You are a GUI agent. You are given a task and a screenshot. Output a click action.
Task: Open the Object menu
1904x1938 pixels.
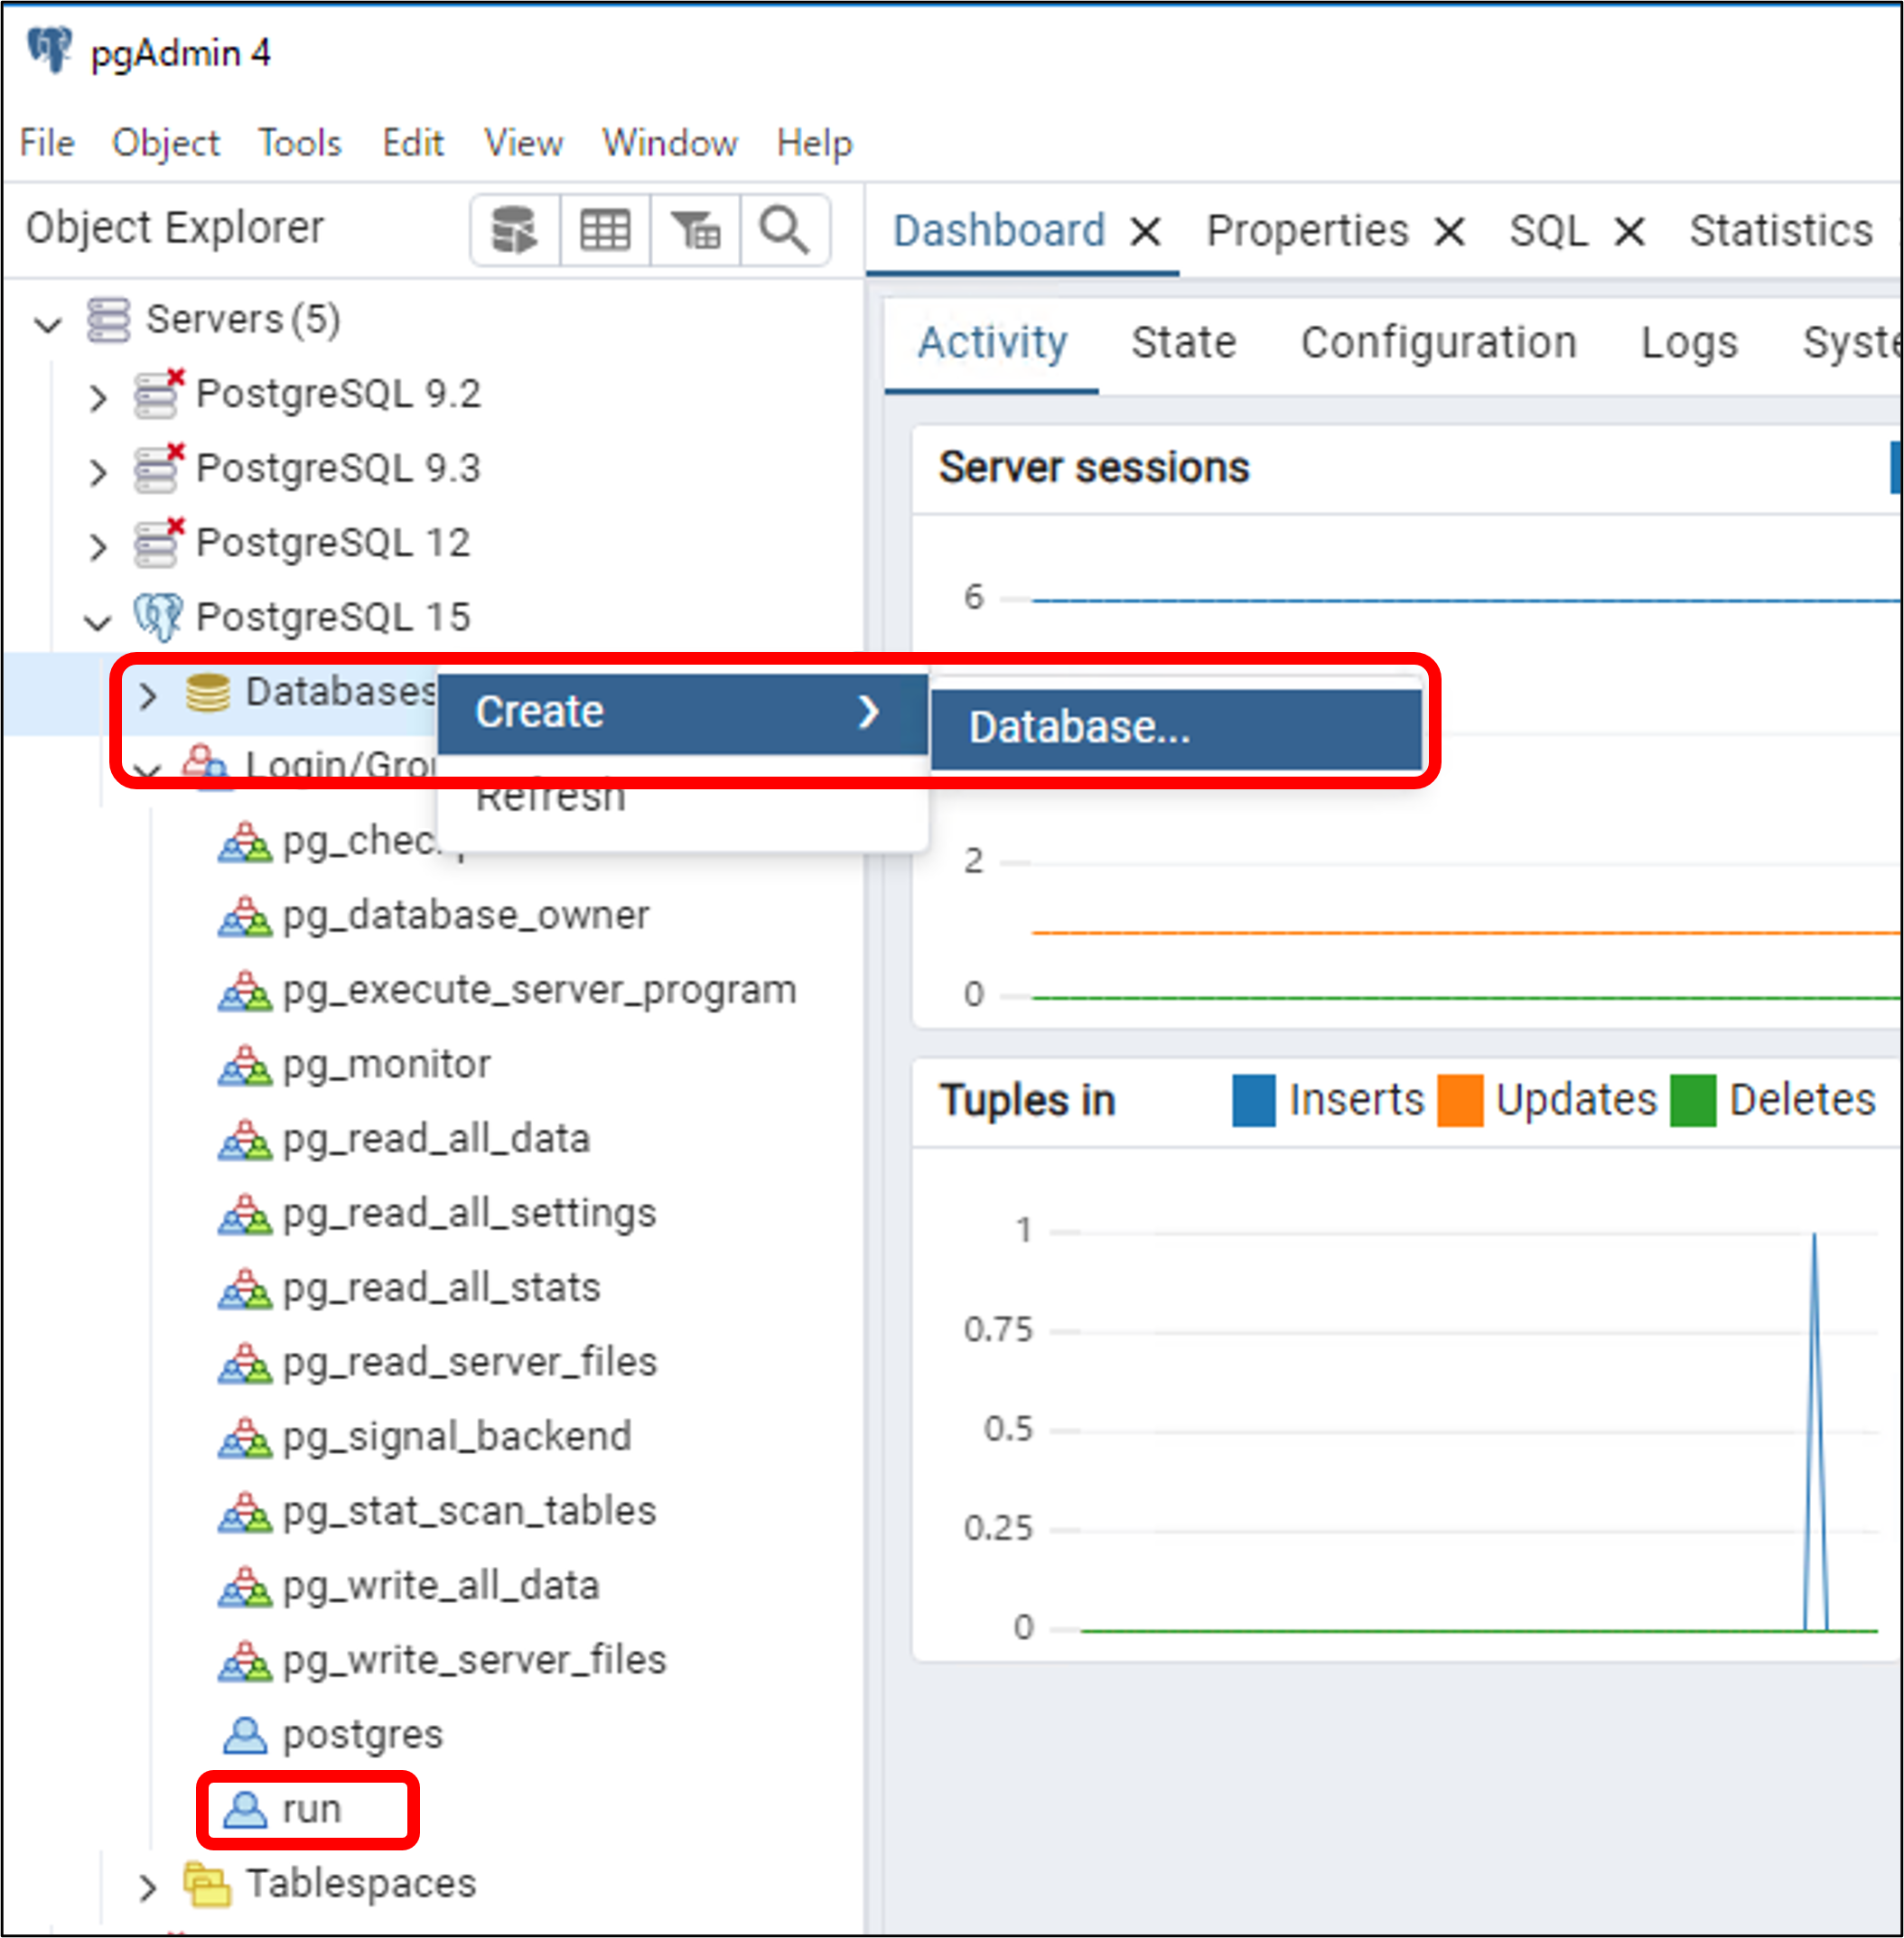[166, 143]
